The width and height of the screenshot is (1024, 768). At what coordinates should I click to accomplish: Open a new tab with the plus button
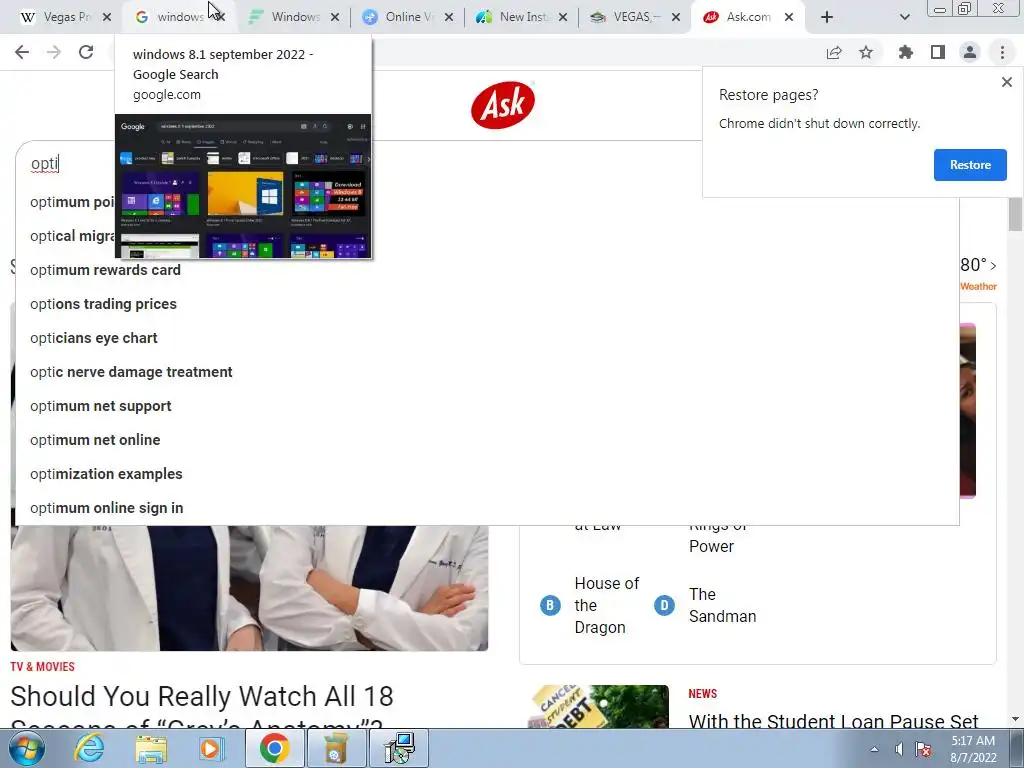[x=827, y=17]
